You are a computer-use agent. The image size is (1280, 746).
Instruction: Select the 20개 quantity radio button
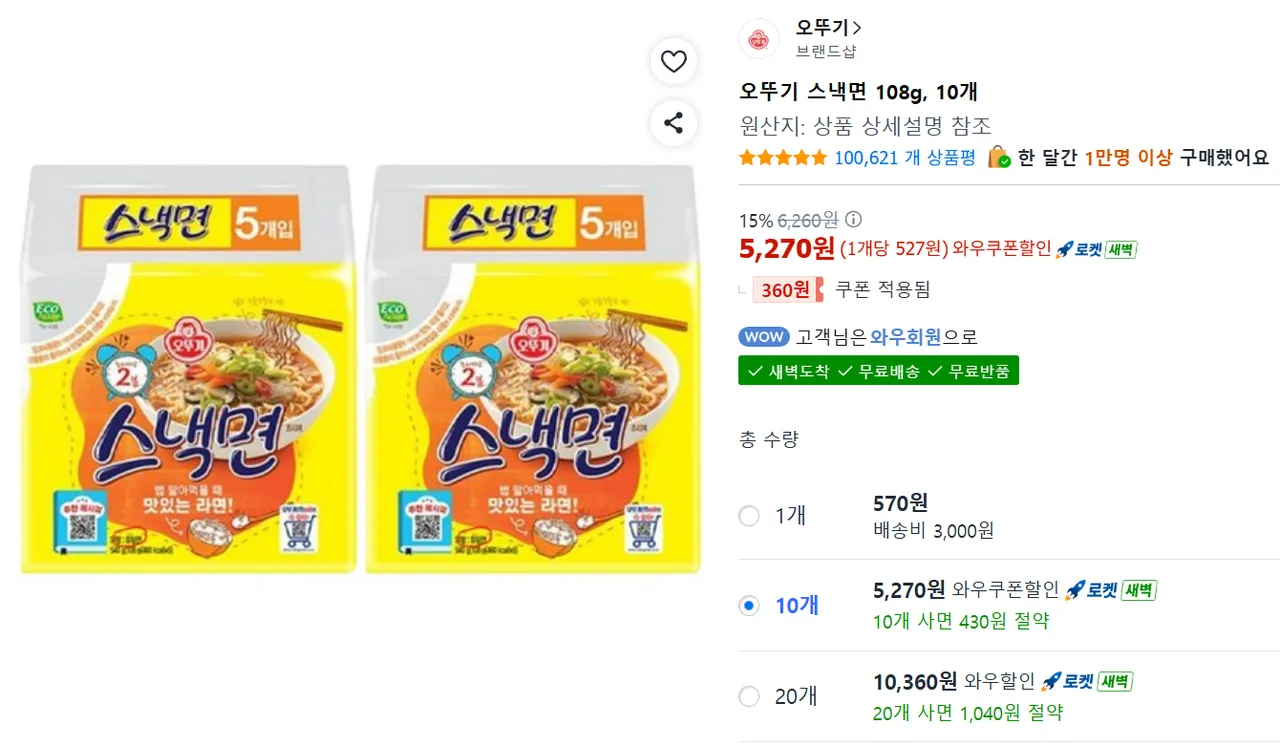point(749,696)
